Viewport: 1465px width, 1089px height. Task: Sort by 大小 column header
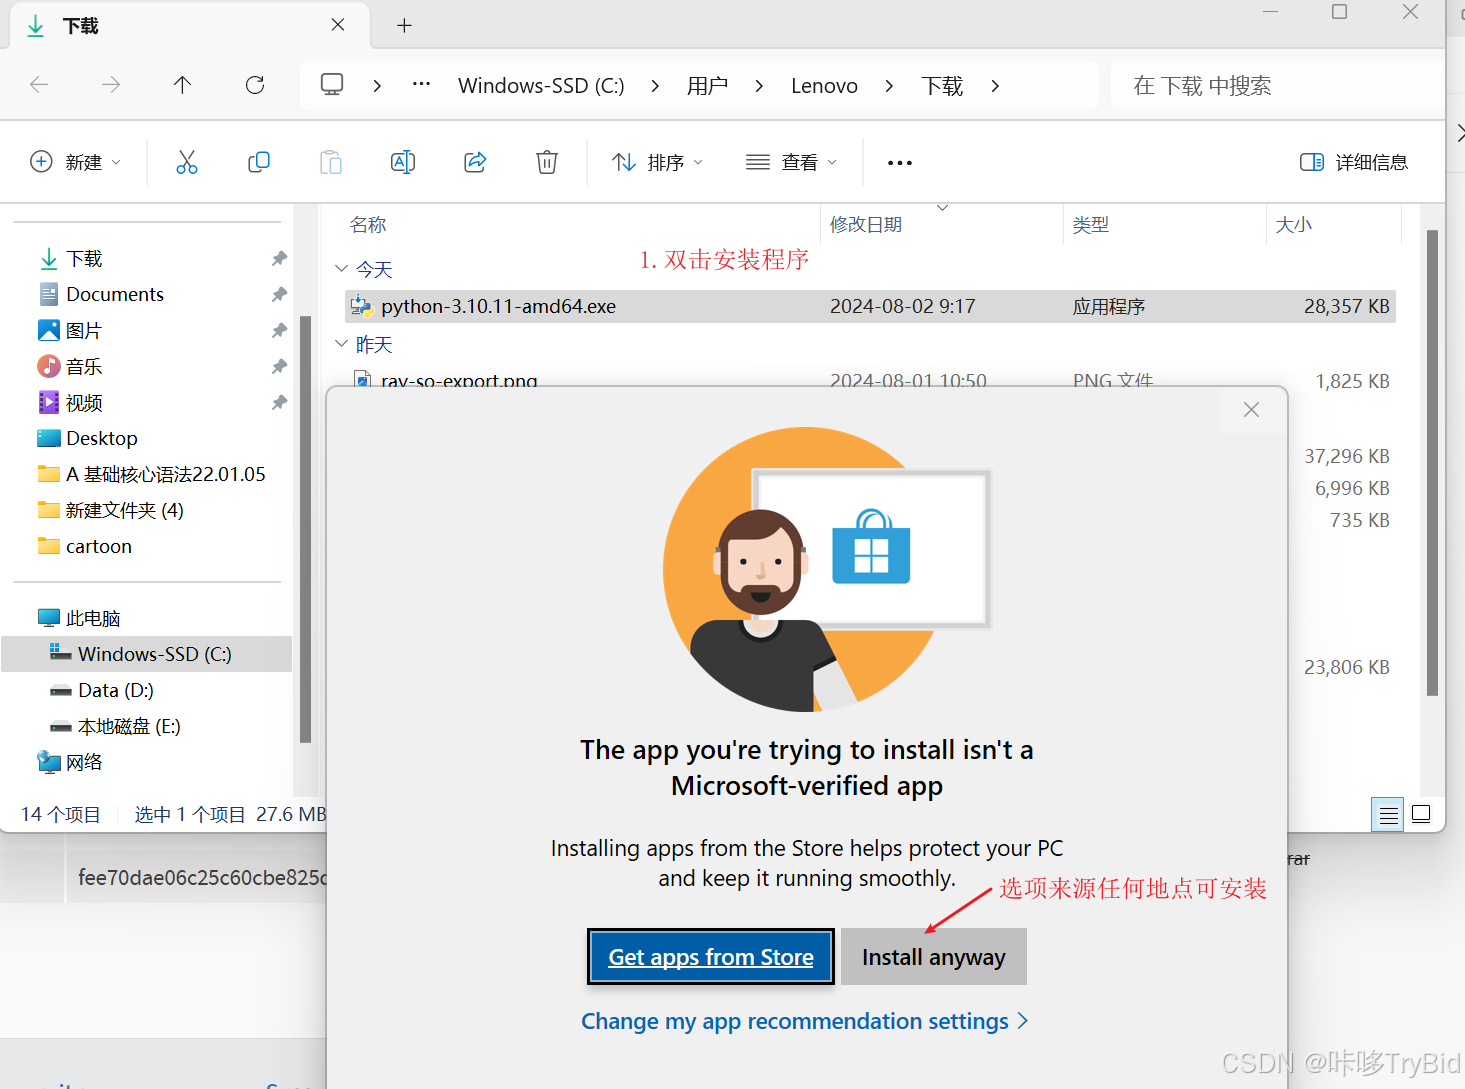tap(1294, 225)
